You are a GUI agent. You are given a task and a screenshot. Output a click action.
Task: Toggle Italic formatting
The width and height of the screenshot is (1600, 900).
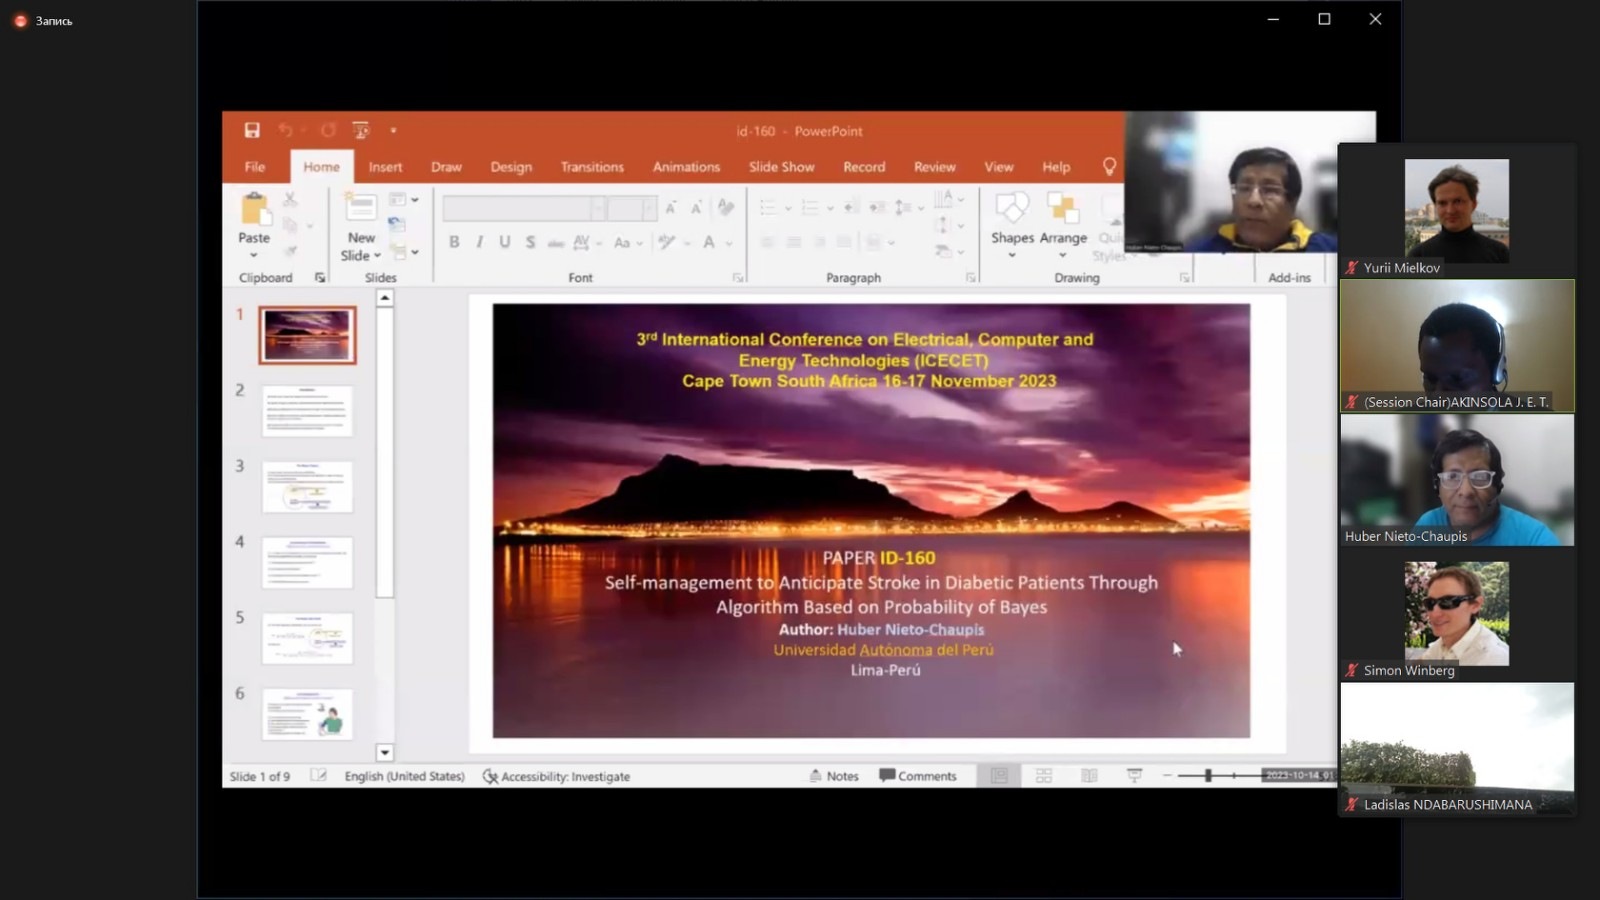pos(480,242)
